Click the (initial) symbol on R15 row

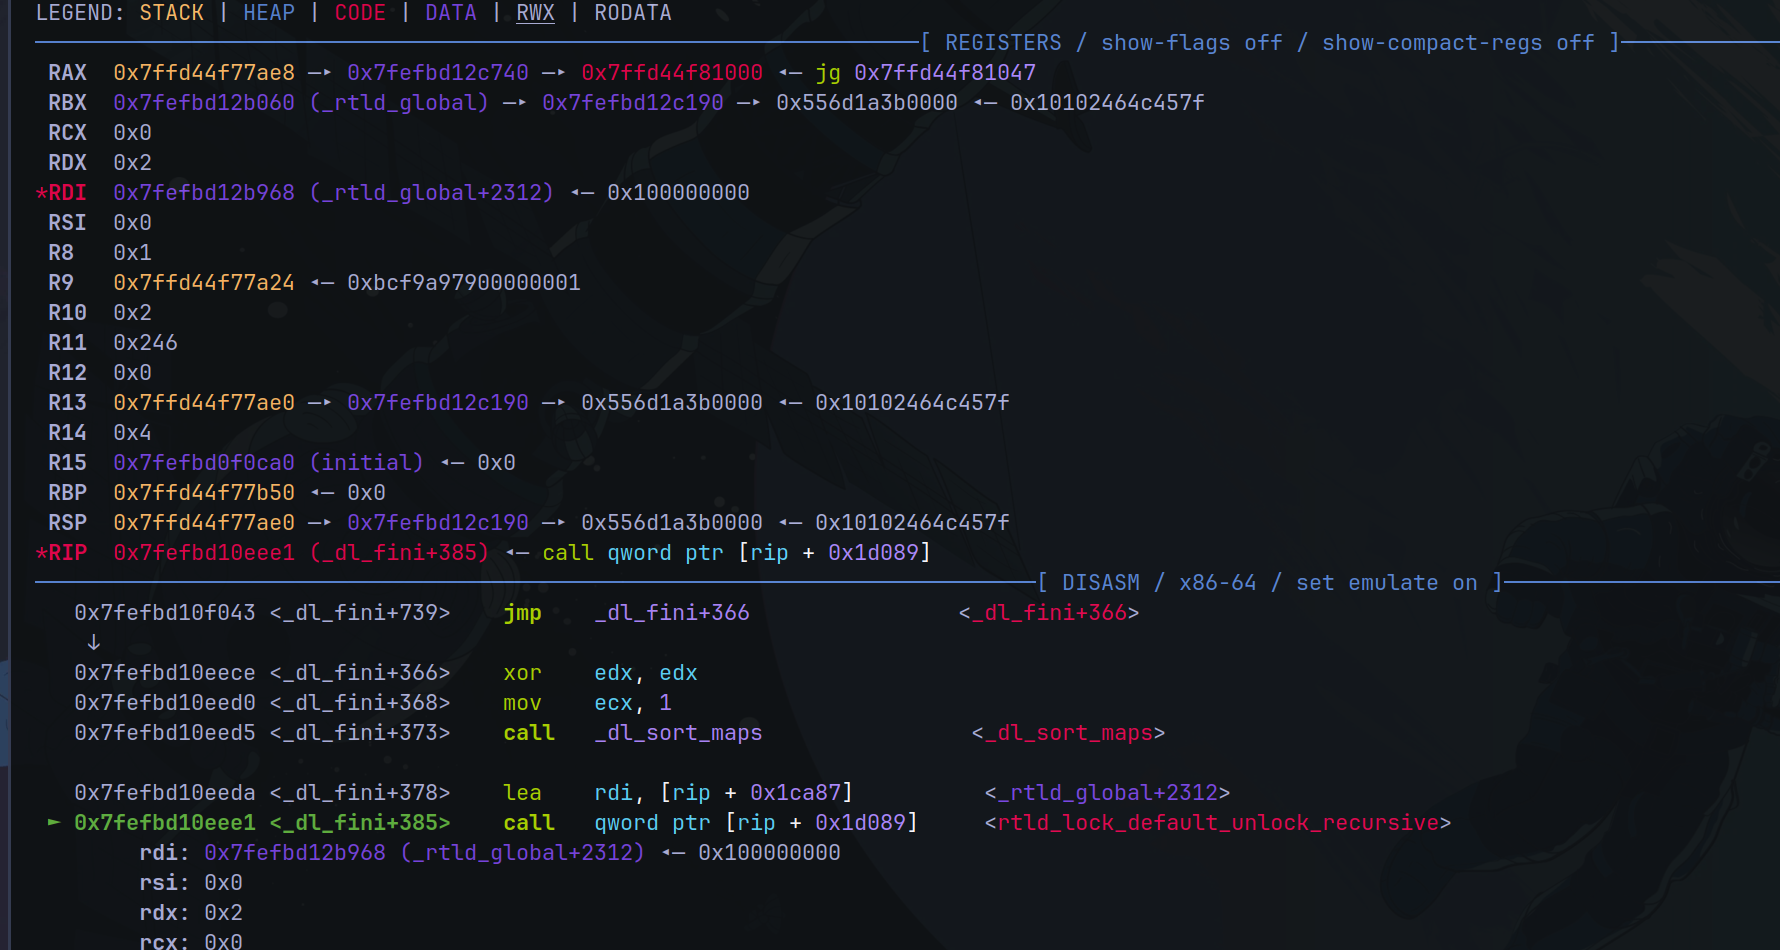click(x=366, y=463)
